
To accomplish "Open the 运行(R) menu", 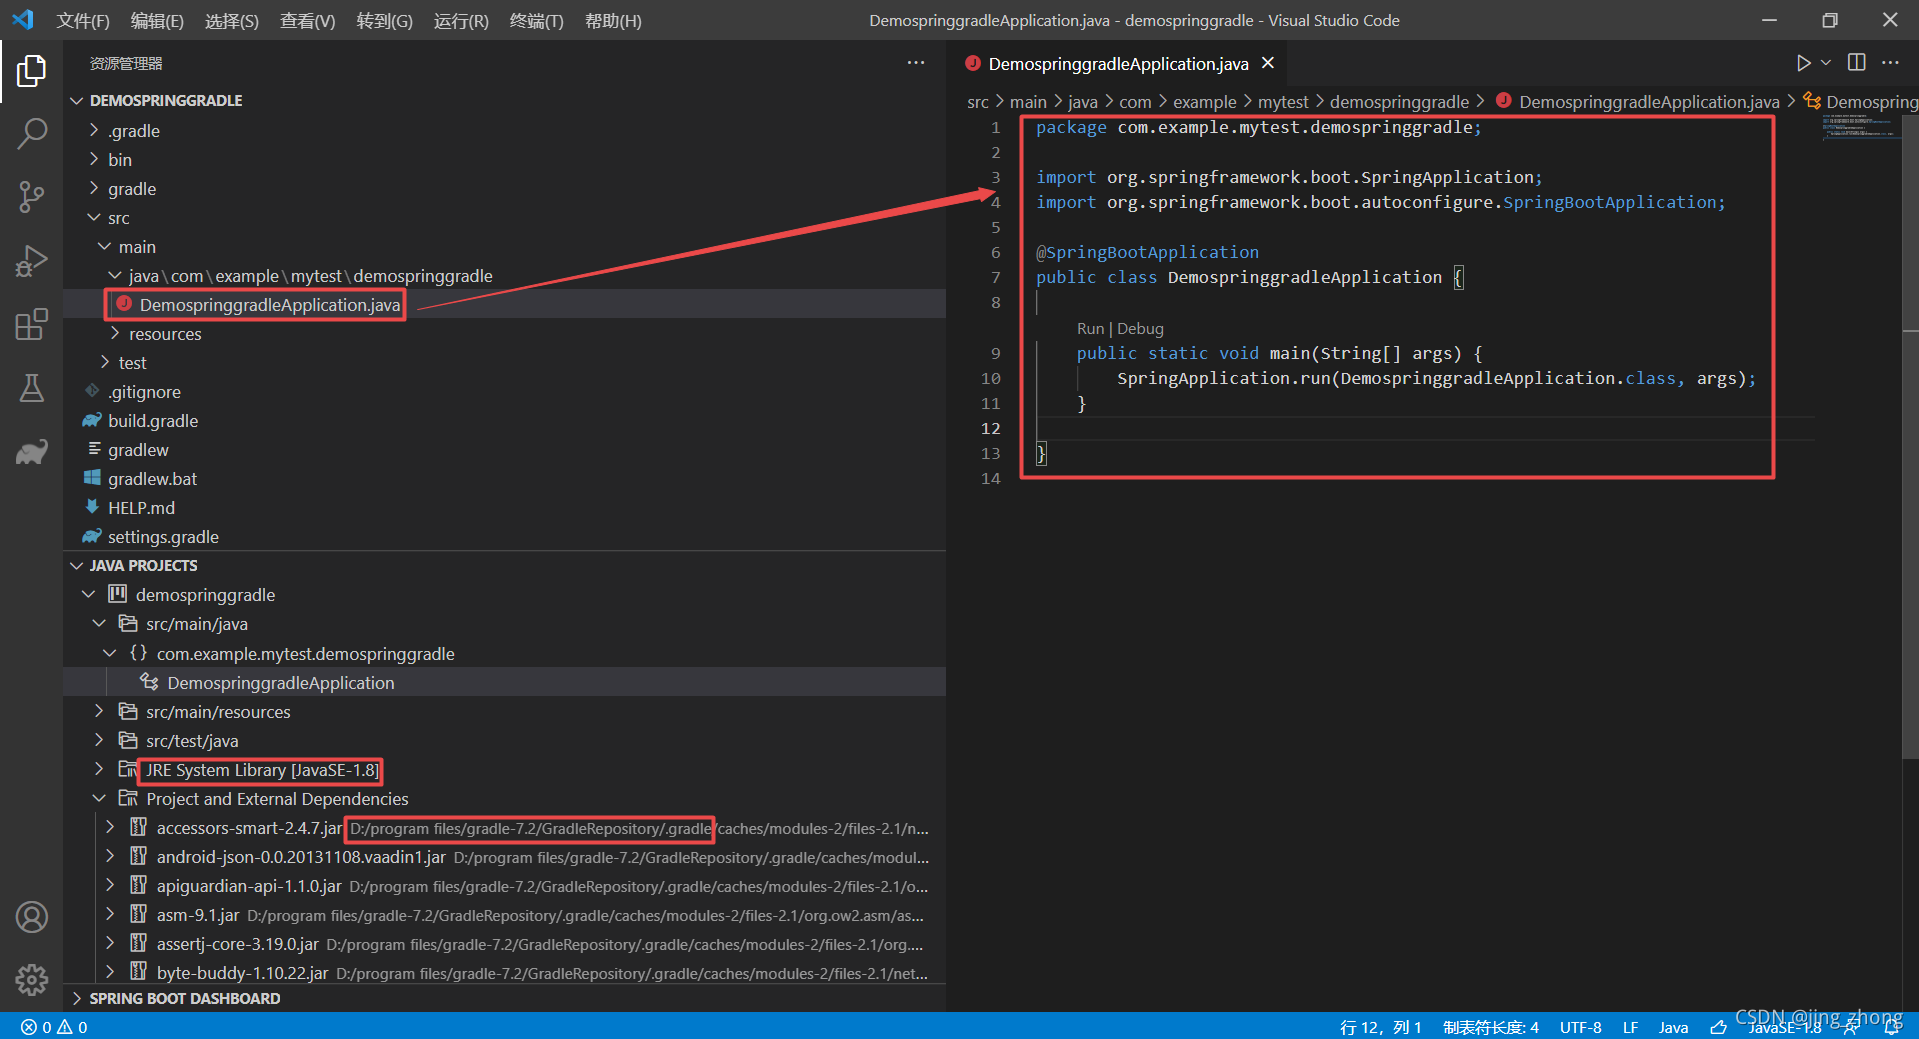I will 461,20.
